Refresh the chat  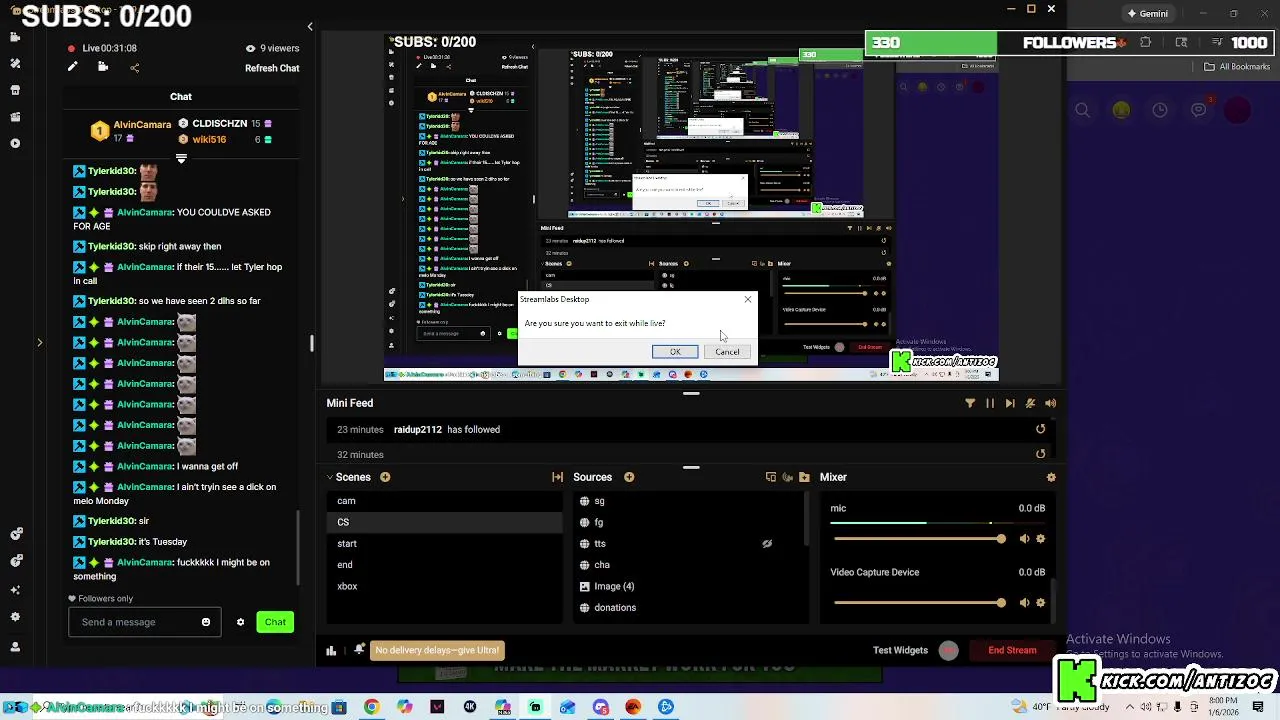click(x=272, y=68)
